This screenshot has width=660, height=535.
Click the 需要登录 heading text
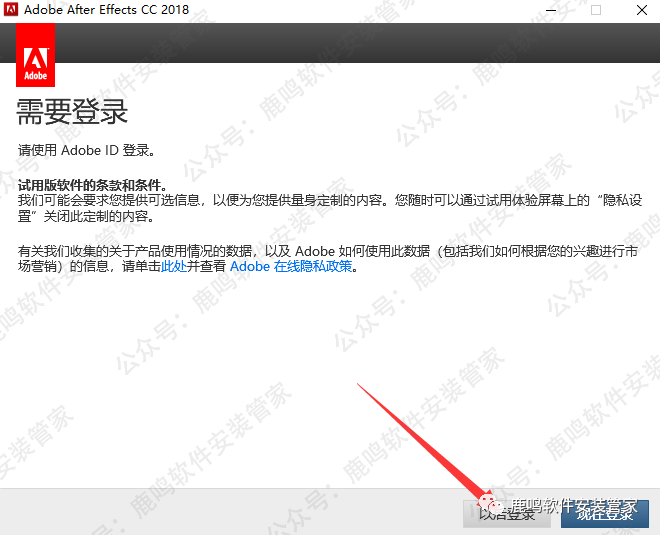pos(72,112)
